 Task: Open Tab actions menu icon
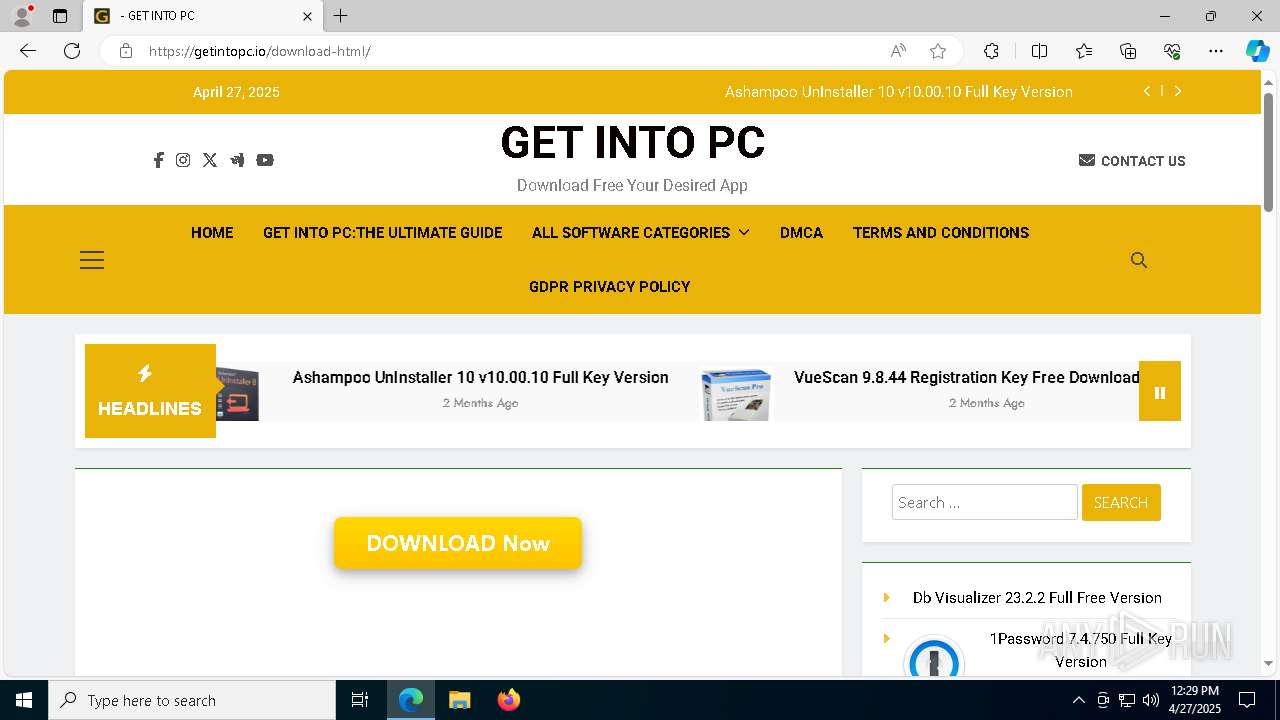60,16
